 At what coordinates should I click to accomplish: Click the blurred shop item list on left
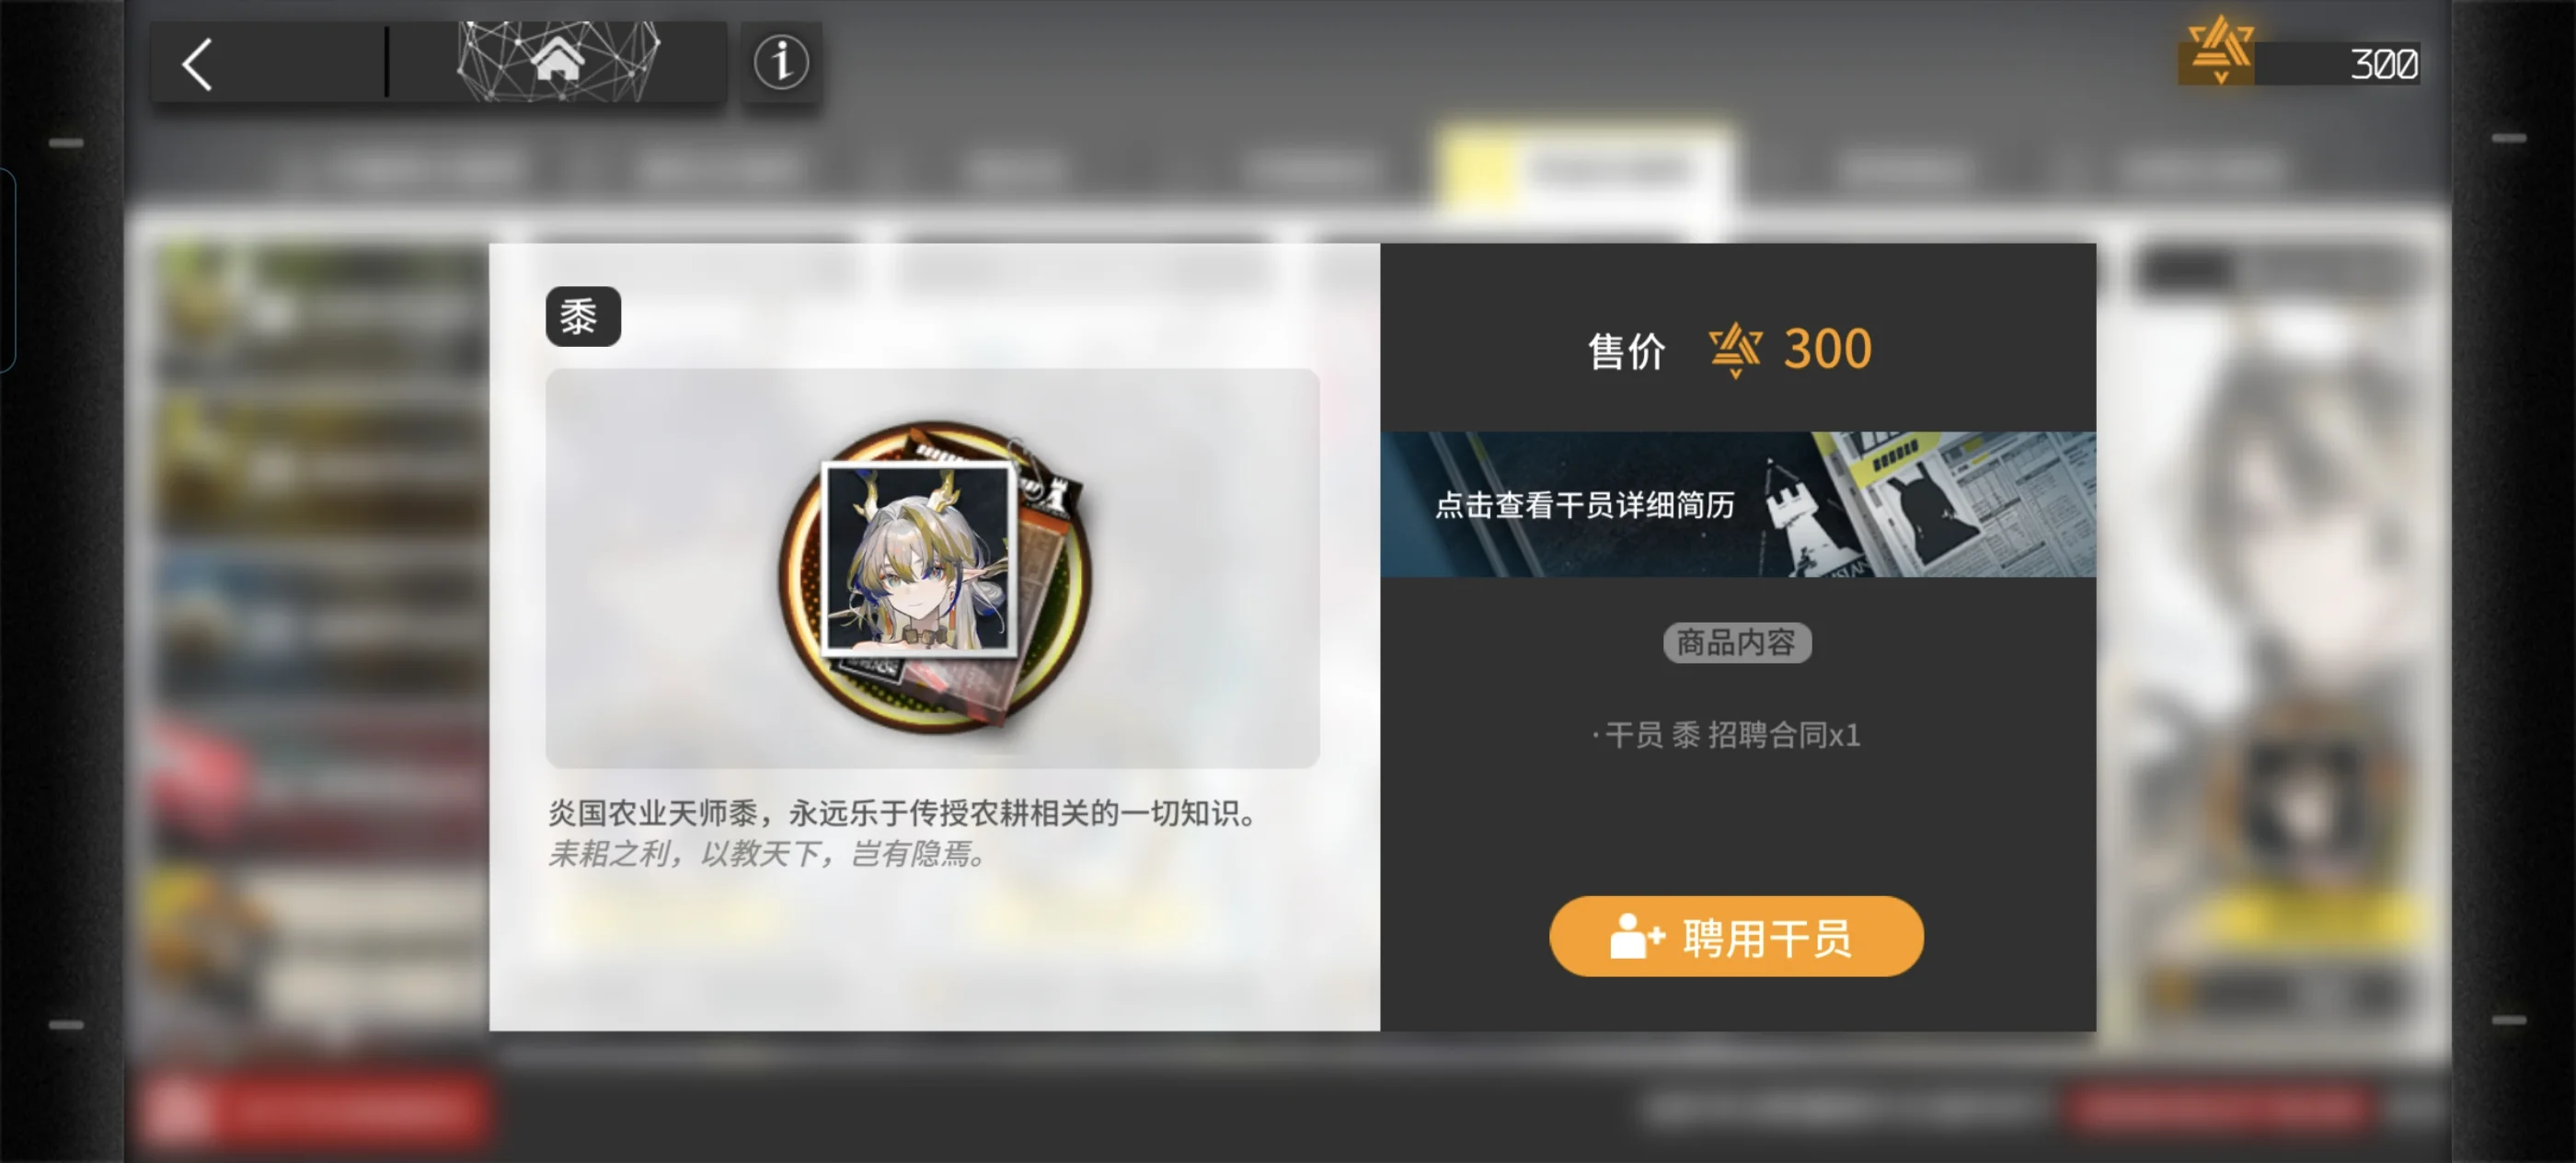(313, 640)
